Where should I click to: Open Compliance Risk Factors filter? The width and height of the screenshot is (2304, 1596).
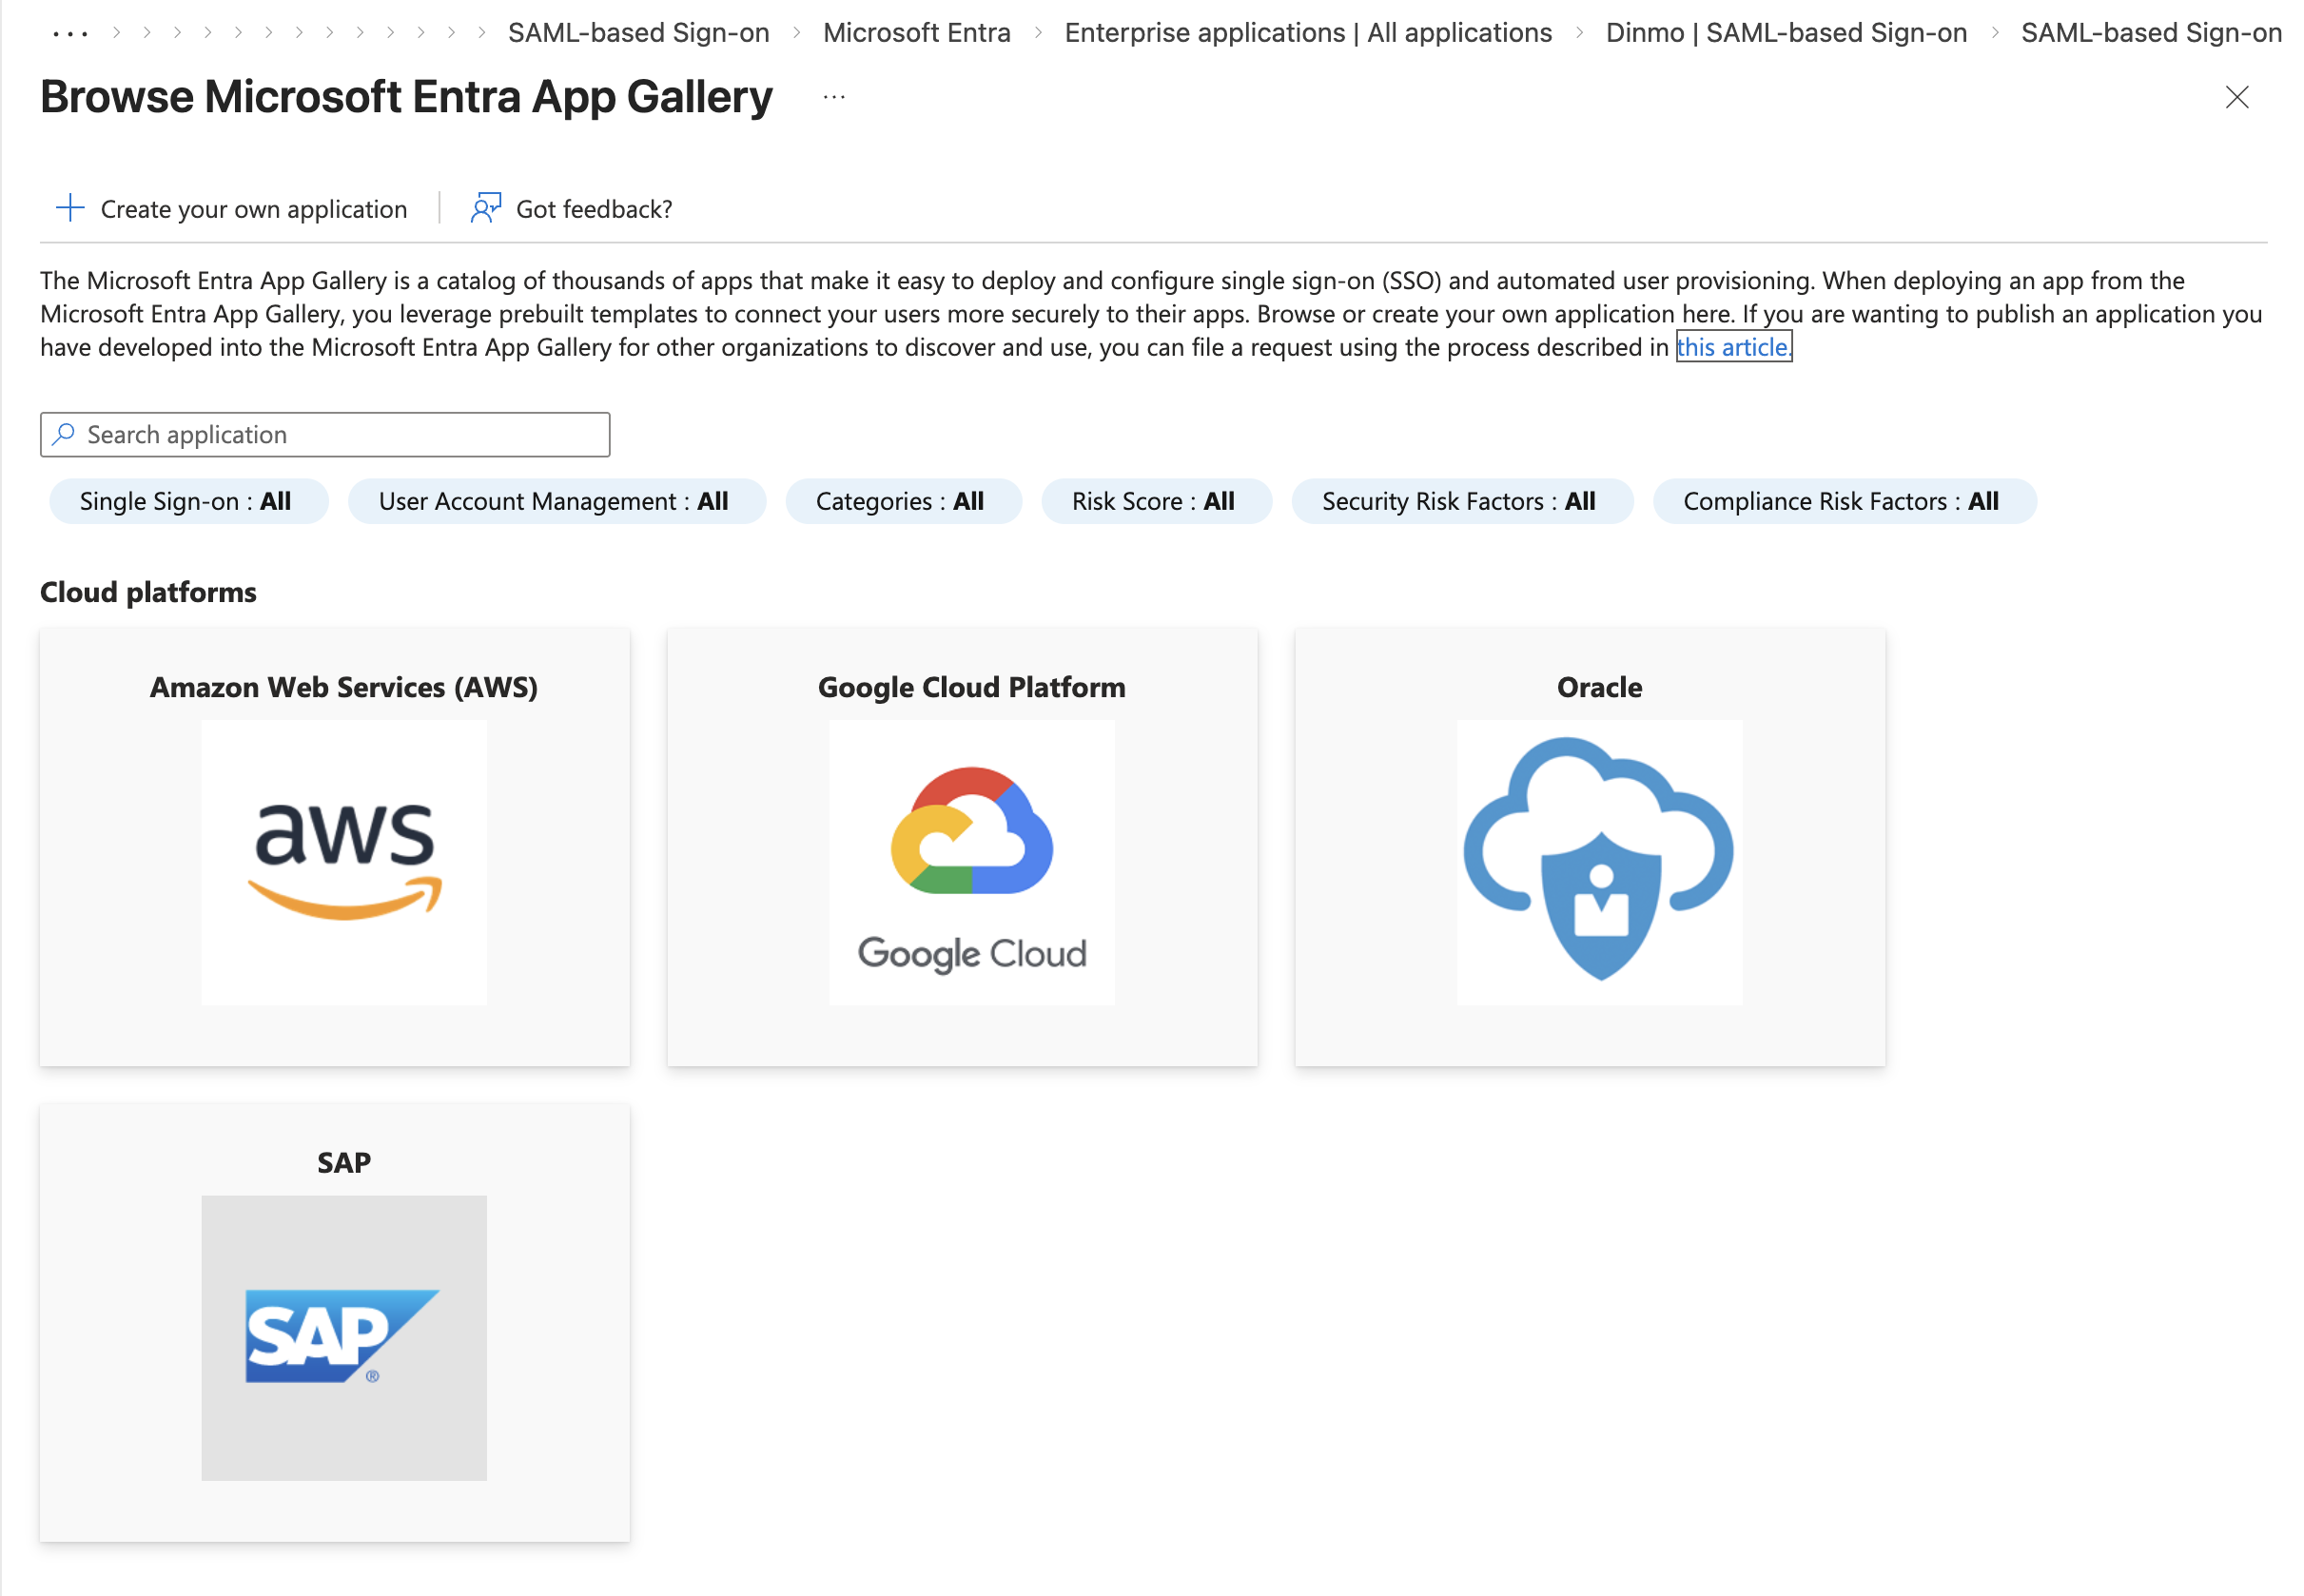[1843, 501]
